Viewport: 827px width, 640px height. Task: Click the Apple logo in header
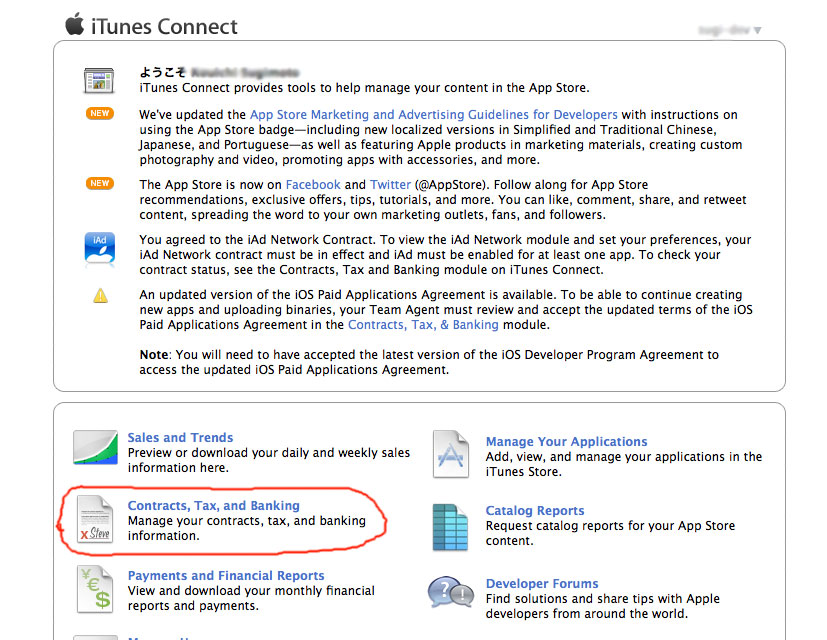tap(75, 24)
